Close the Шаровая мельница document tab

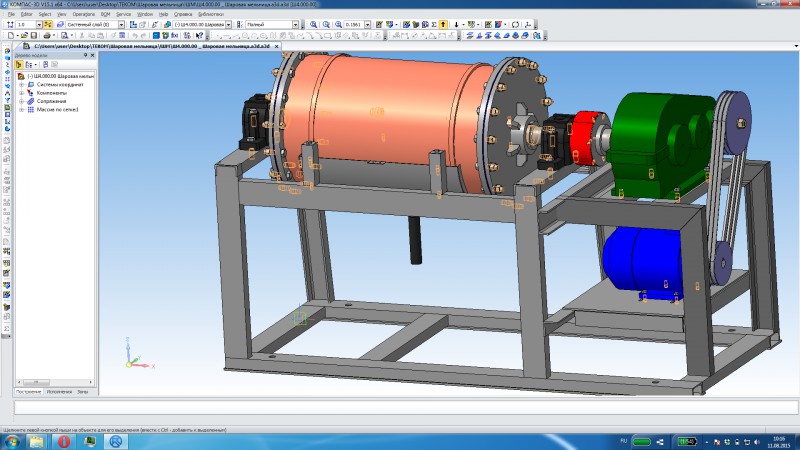pyautogui.click(x=277, y=46)
